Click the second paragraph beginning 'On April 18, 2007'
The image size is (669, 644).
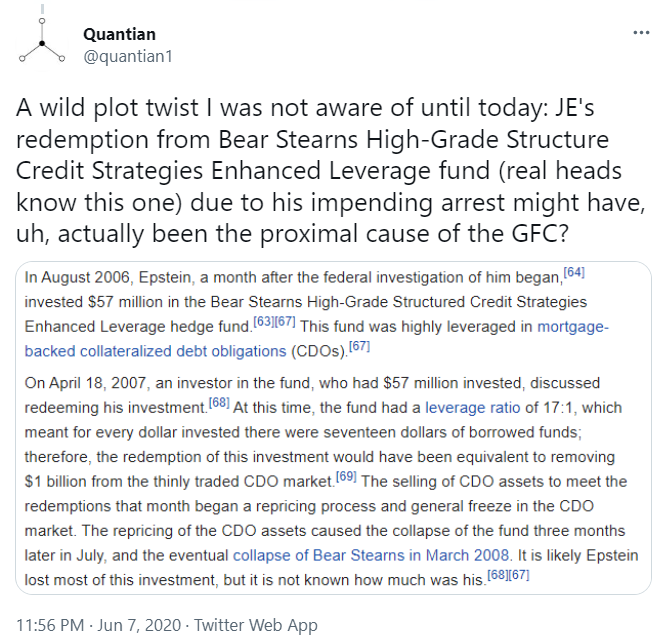click(x=331, y=481)
